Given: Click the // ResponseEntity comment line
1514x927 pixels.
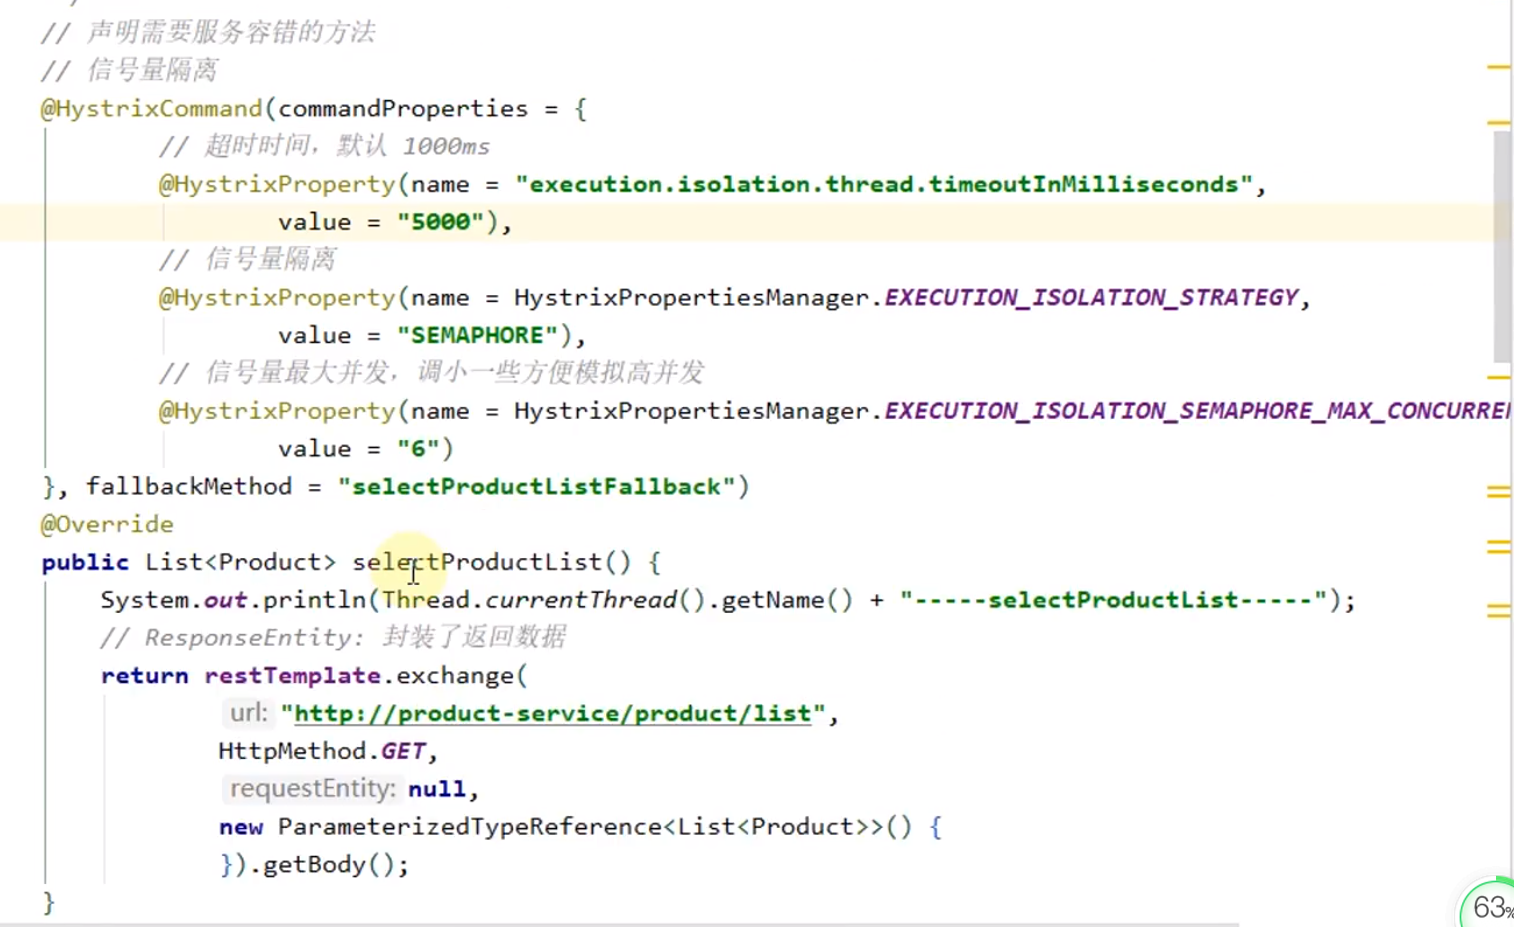Looking at the screenshot, I should click(x=333, y=638).
